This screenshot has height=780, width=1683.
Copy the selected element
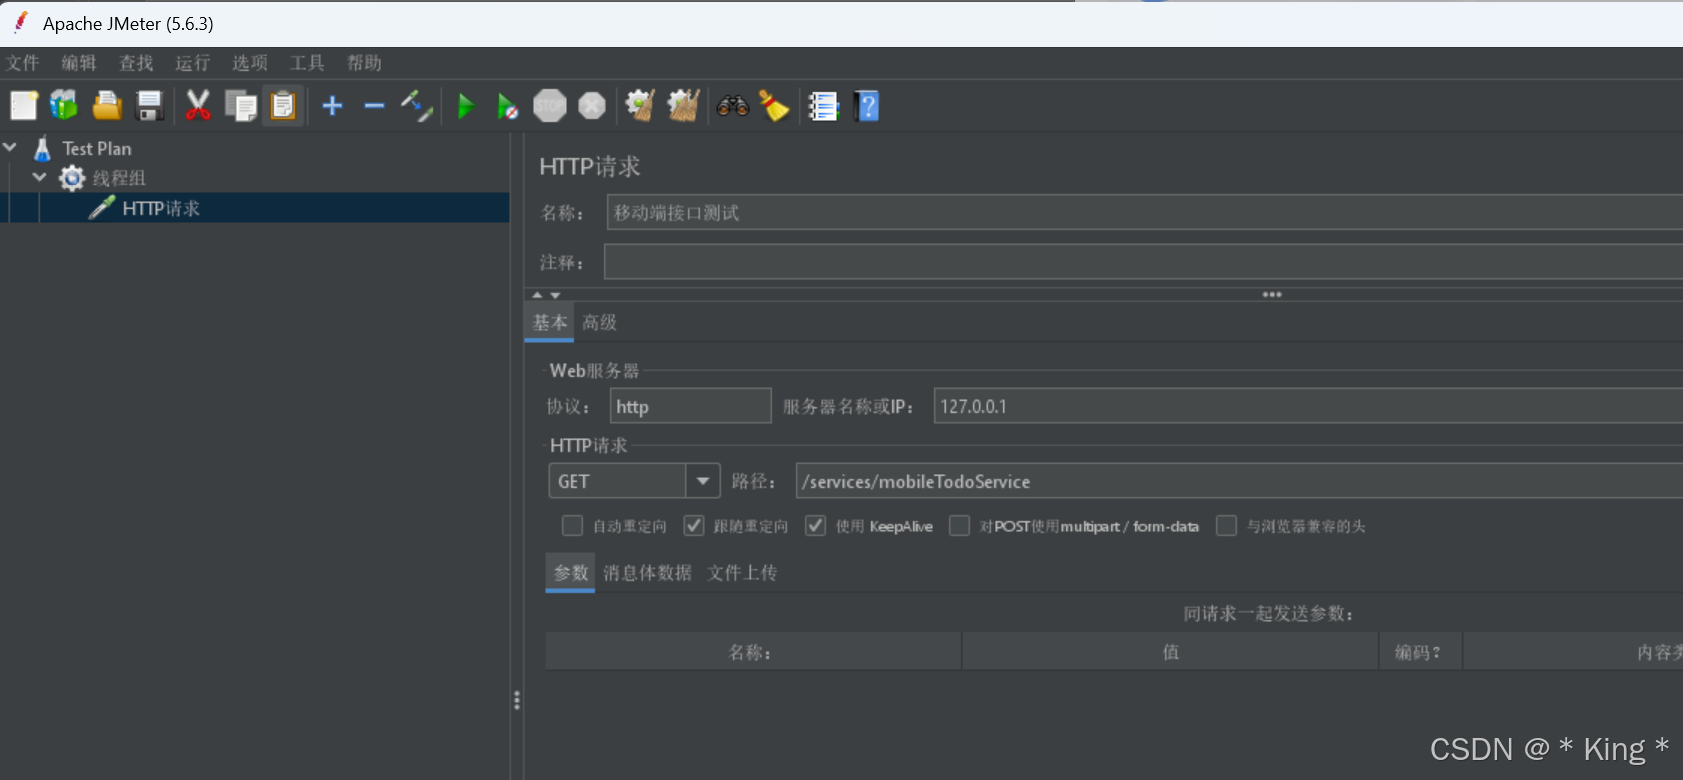click(x=241, y=105)
